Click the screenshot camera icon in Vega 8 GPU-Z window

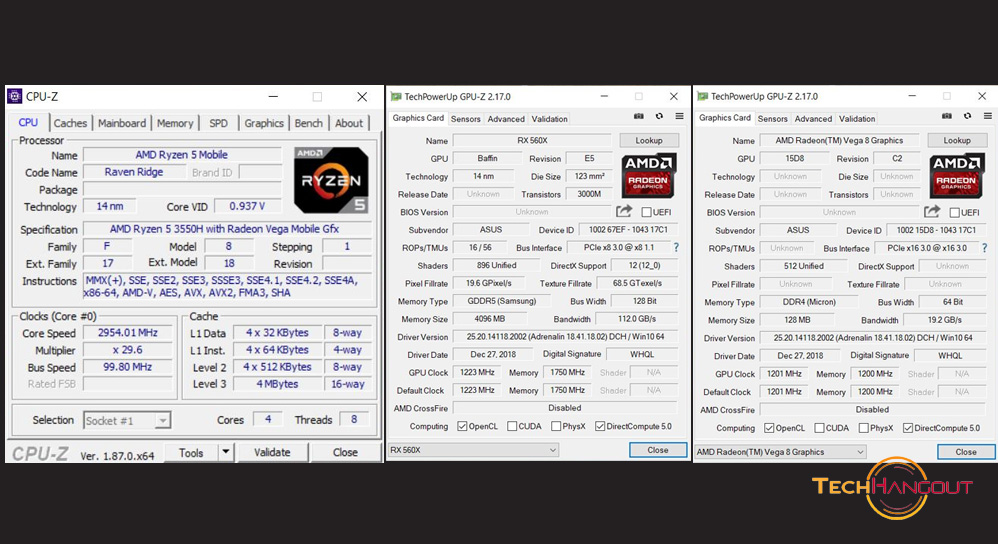pos(946,116)
